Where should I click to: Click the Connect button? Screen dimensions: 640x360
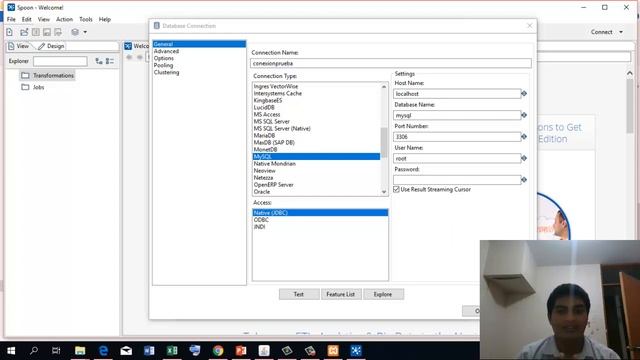pos(601,32)
